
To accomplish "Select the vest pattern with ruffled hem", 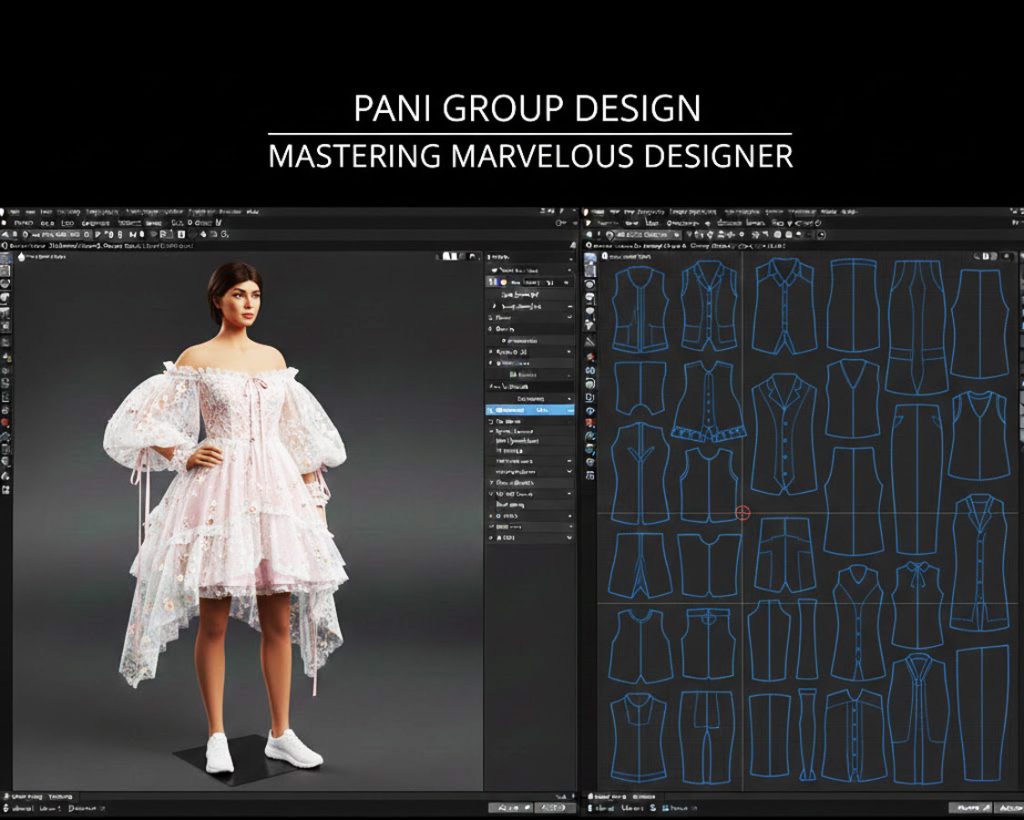I will pos(709,401).
